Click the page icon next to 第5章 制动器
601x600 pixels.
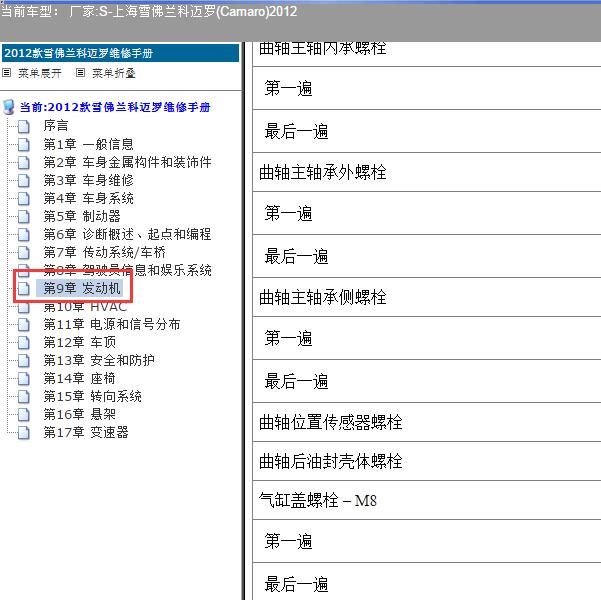click(x=24, y=217)
